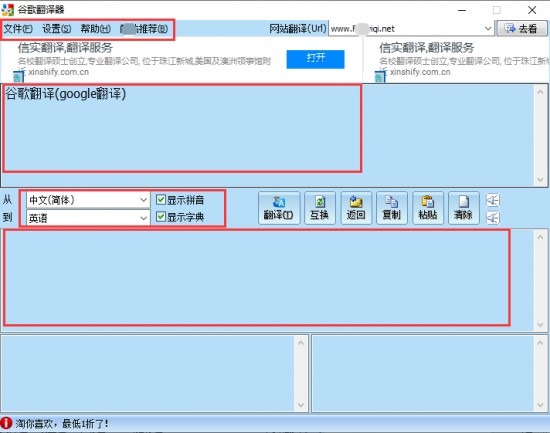Open the 设置(S) menu
The height and width of the screenshot is (433, 550).
coord(56,29)
